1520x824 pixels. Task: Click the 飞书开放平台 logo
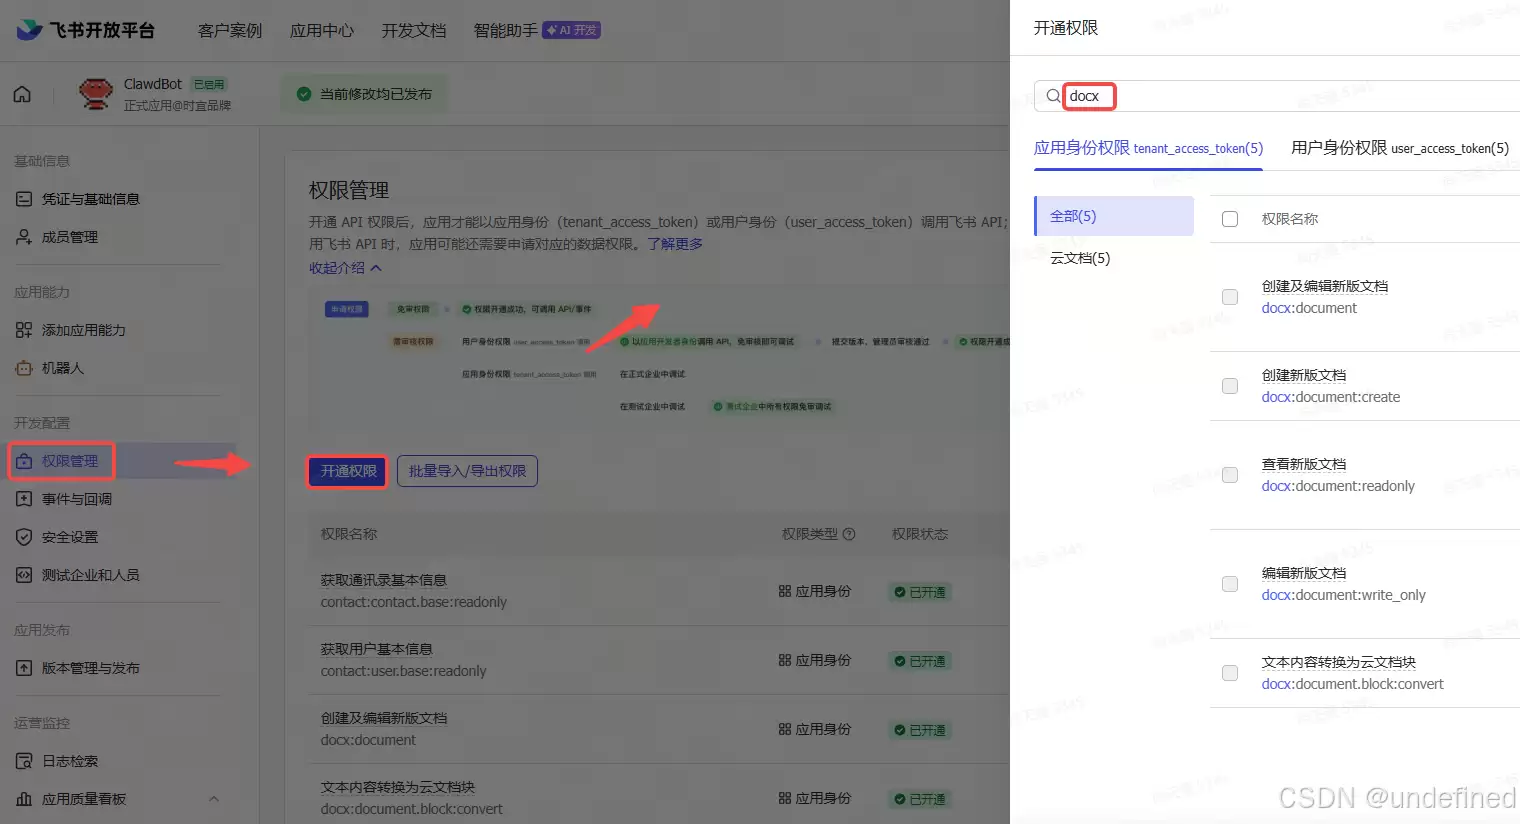[x=85, y=30]
